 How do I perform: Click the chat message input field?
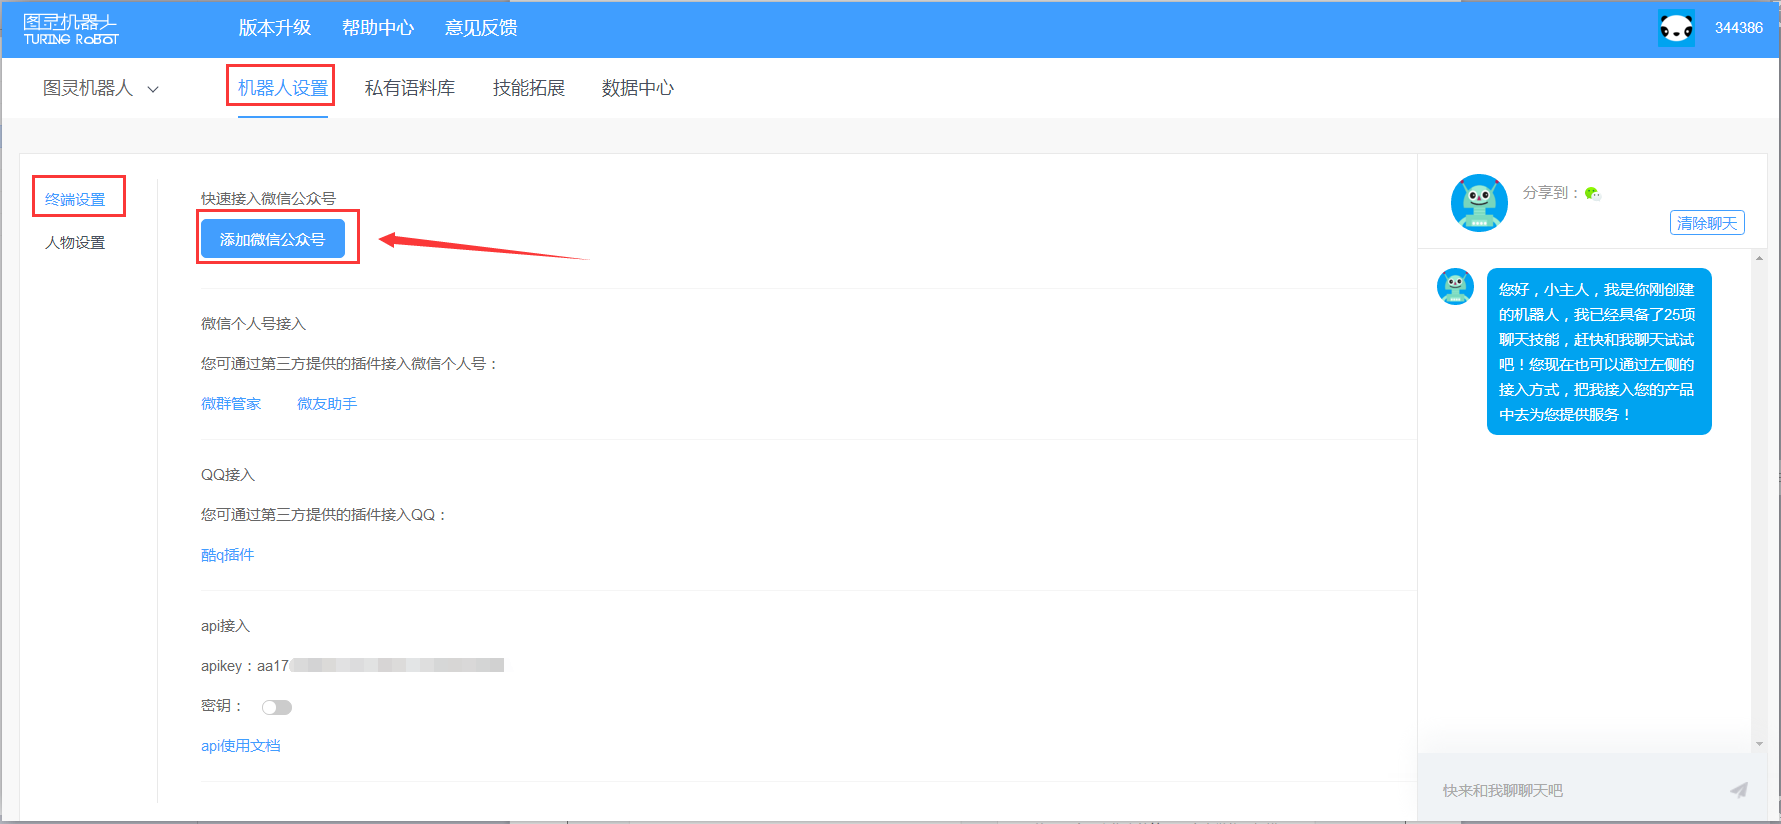click(1570, 790)
